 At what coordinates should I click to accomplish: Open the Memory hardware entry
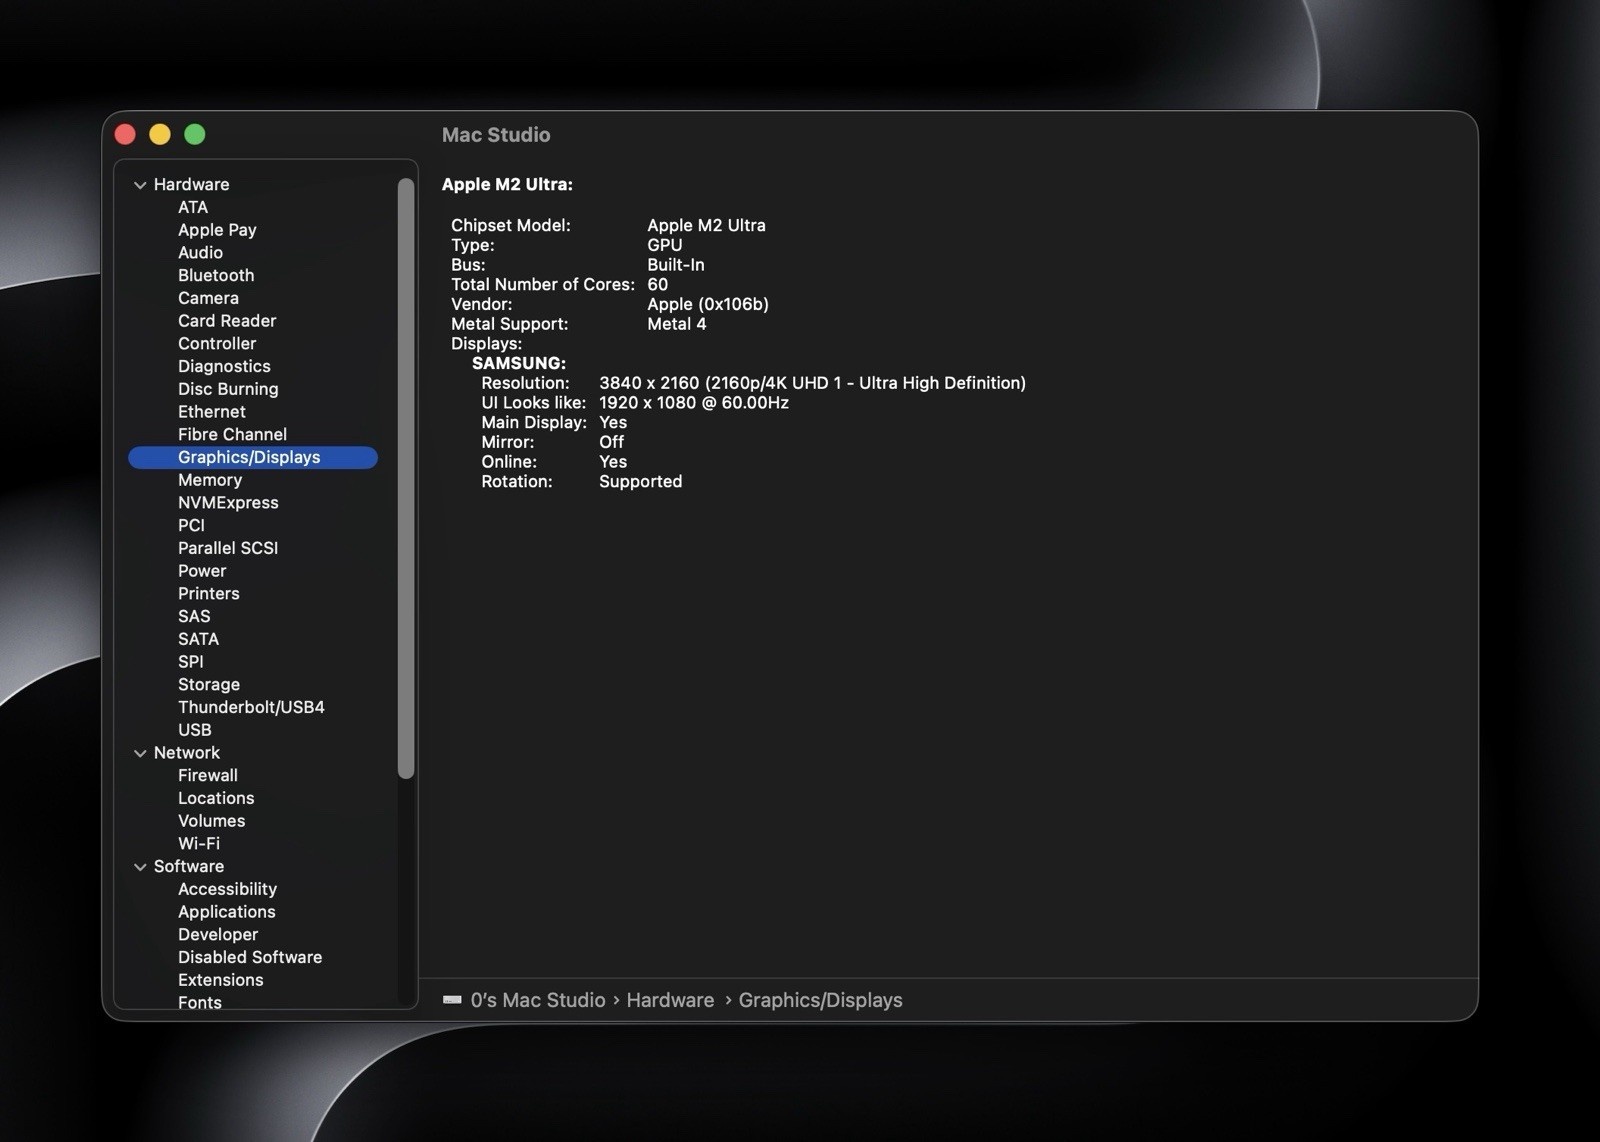pyautogui.click(x=210, y=480)
